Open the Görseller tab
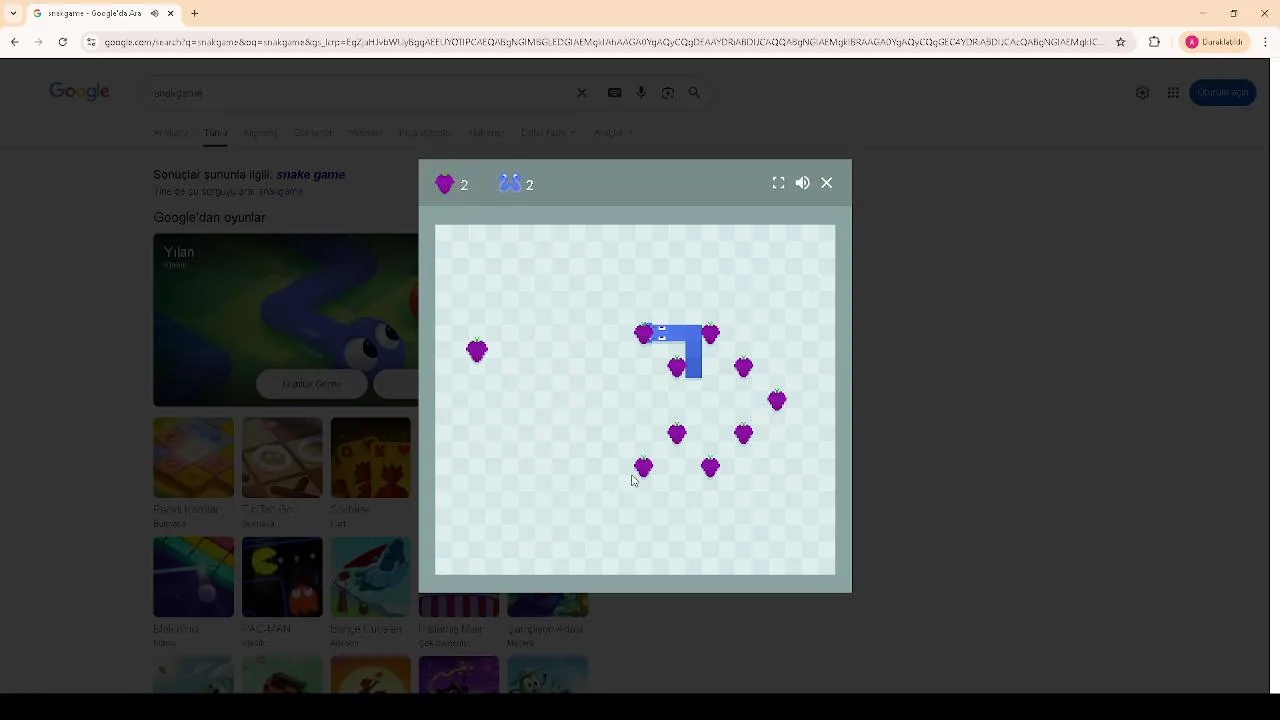 (x=312, y=132)
